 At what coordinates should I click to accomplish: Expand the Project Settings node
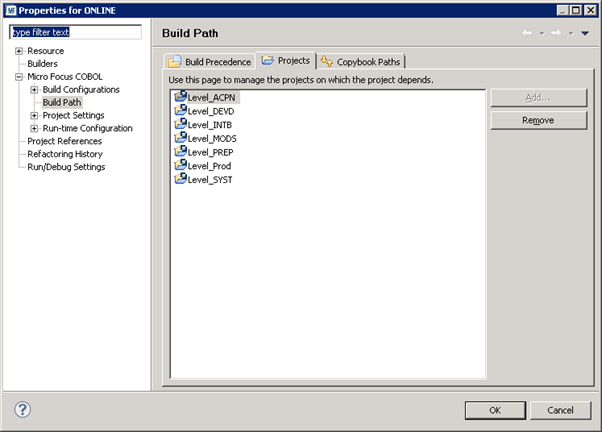click(34, 116)
